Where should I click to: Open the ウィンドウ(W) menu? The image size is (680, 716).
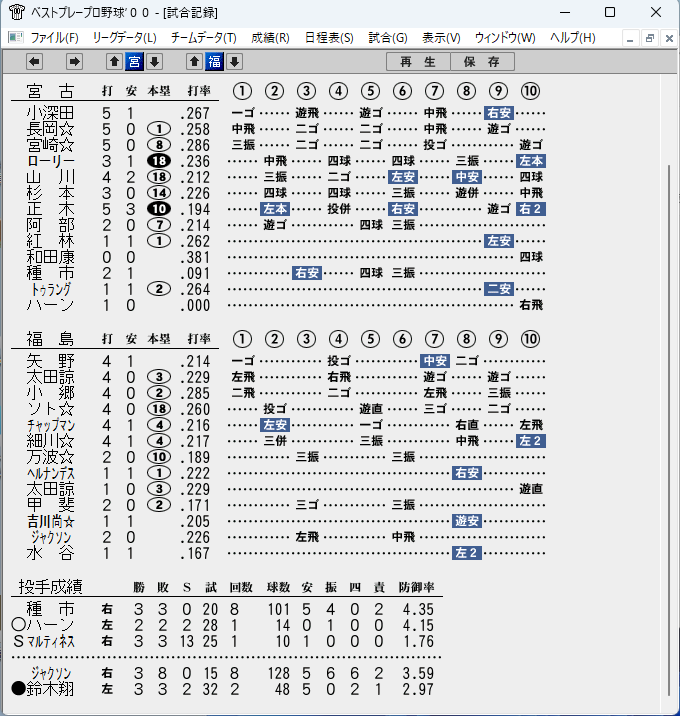505,37
